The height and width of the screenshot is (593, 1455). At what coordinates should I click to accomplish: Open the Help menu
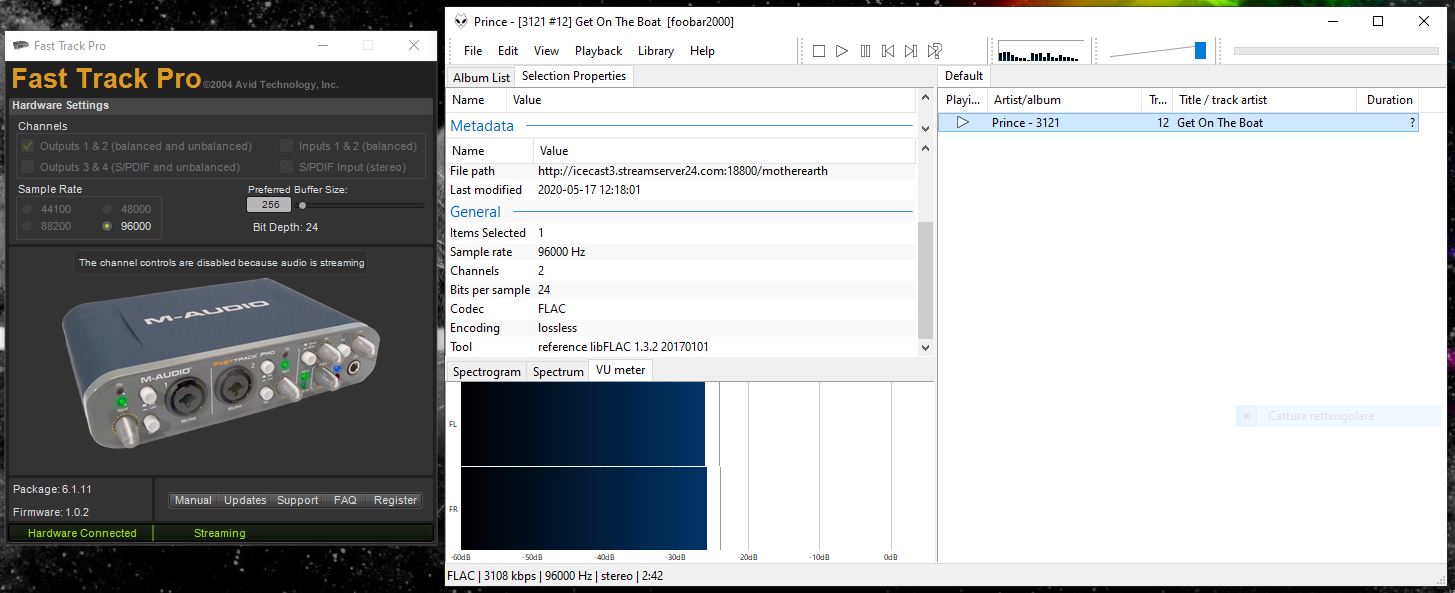click(702, 51)
